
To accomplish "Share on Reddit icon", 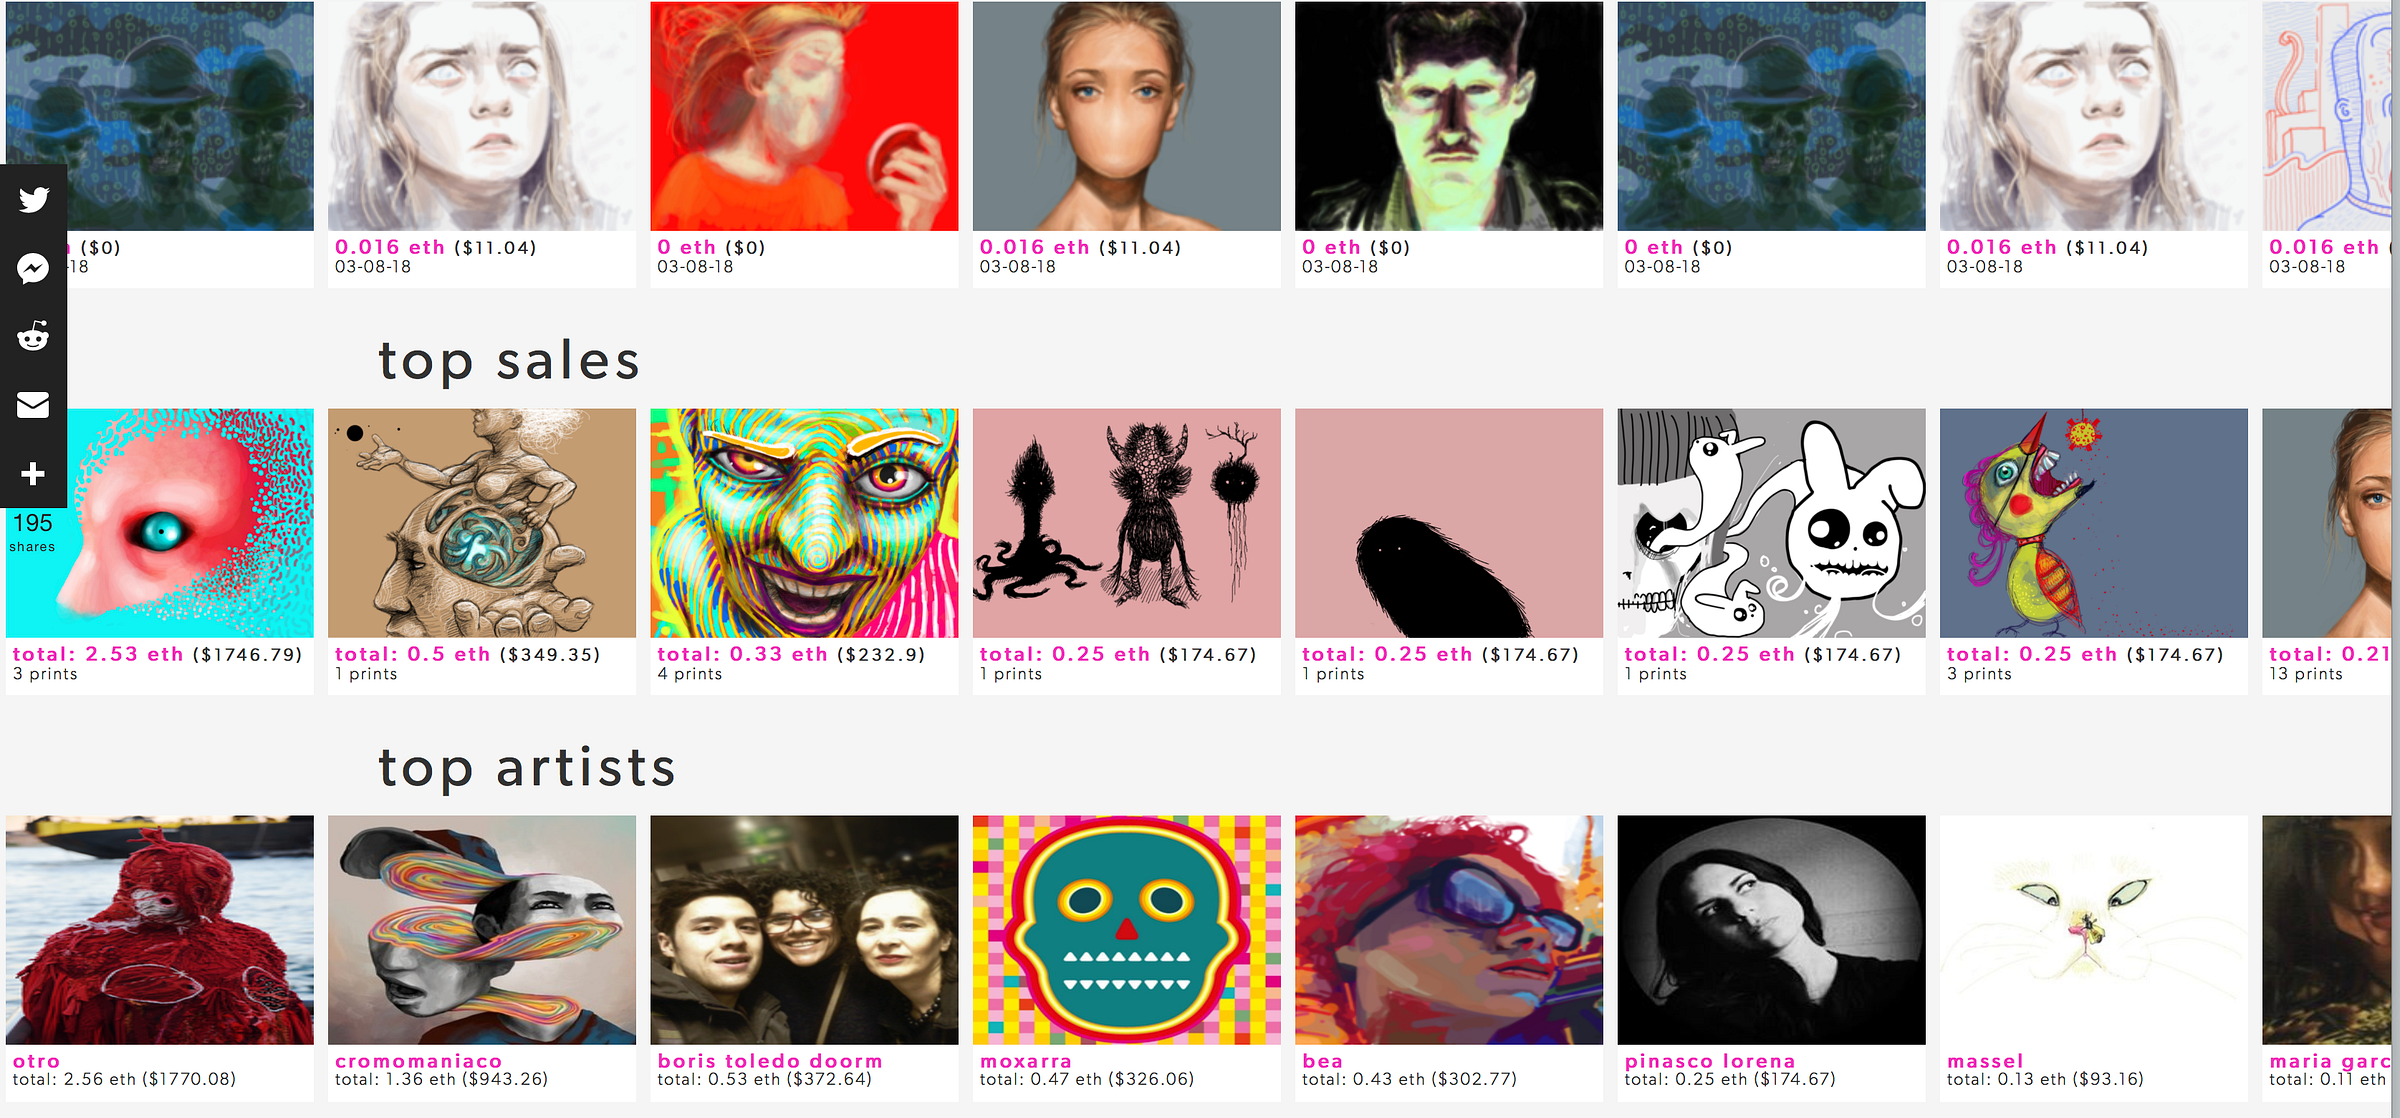I will [x=33, y=336].
